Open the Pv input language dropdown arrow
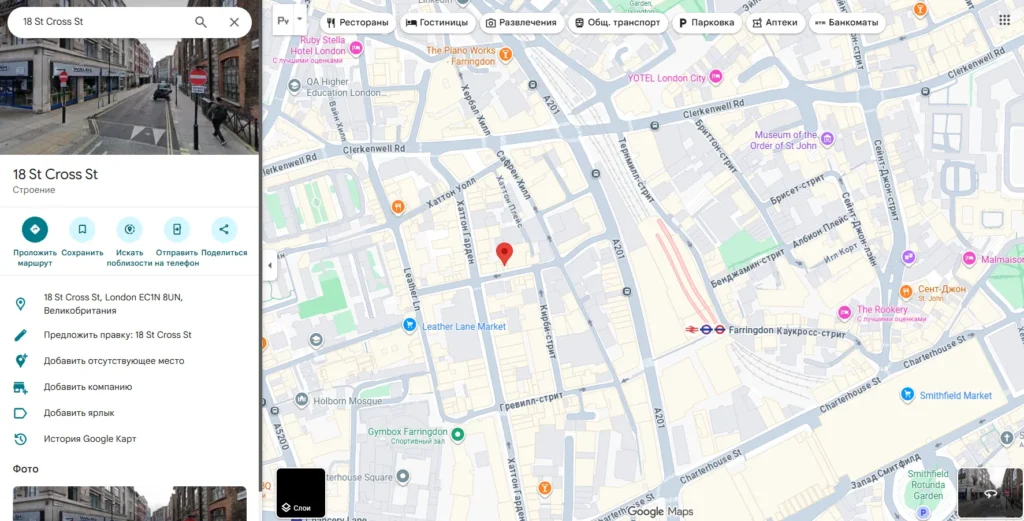The height and width of the screenshot is (521, 1024). tap(300, 19)
